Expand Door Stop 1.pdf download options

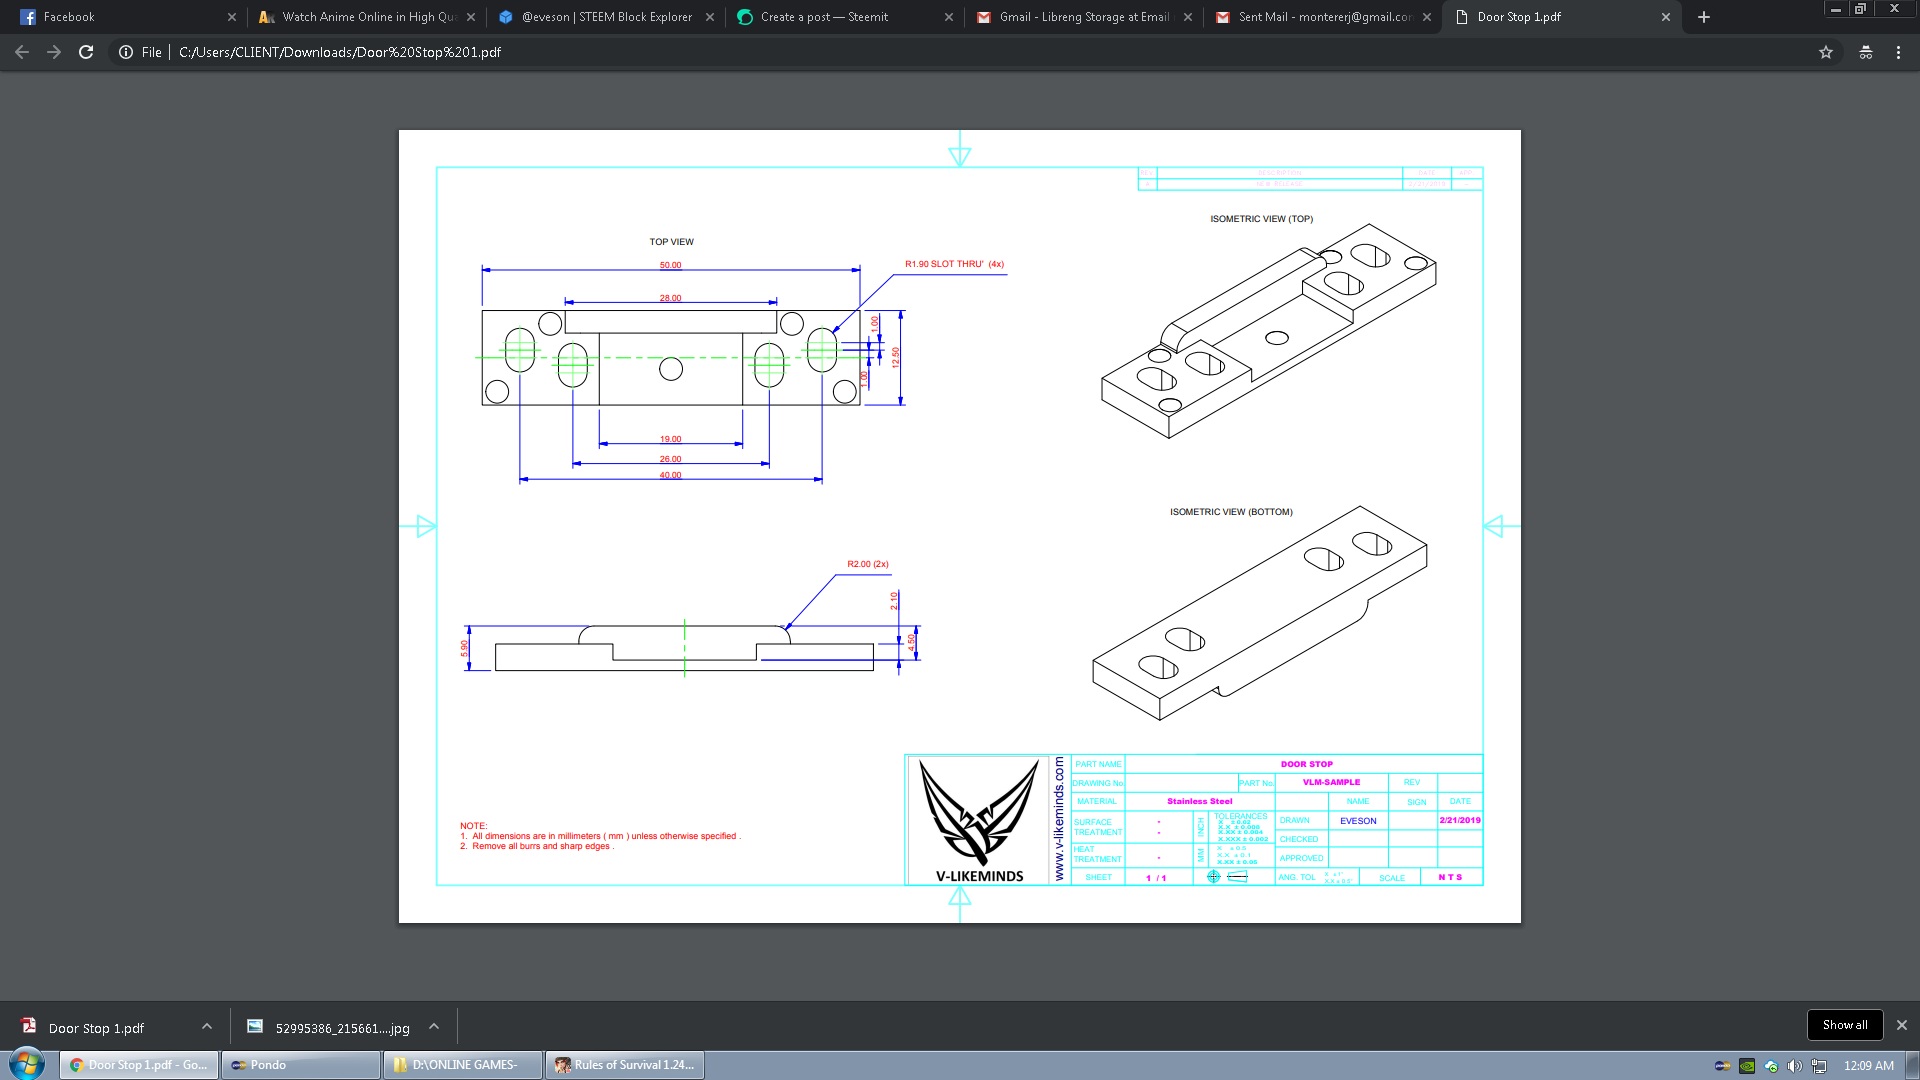point(207,1026)
